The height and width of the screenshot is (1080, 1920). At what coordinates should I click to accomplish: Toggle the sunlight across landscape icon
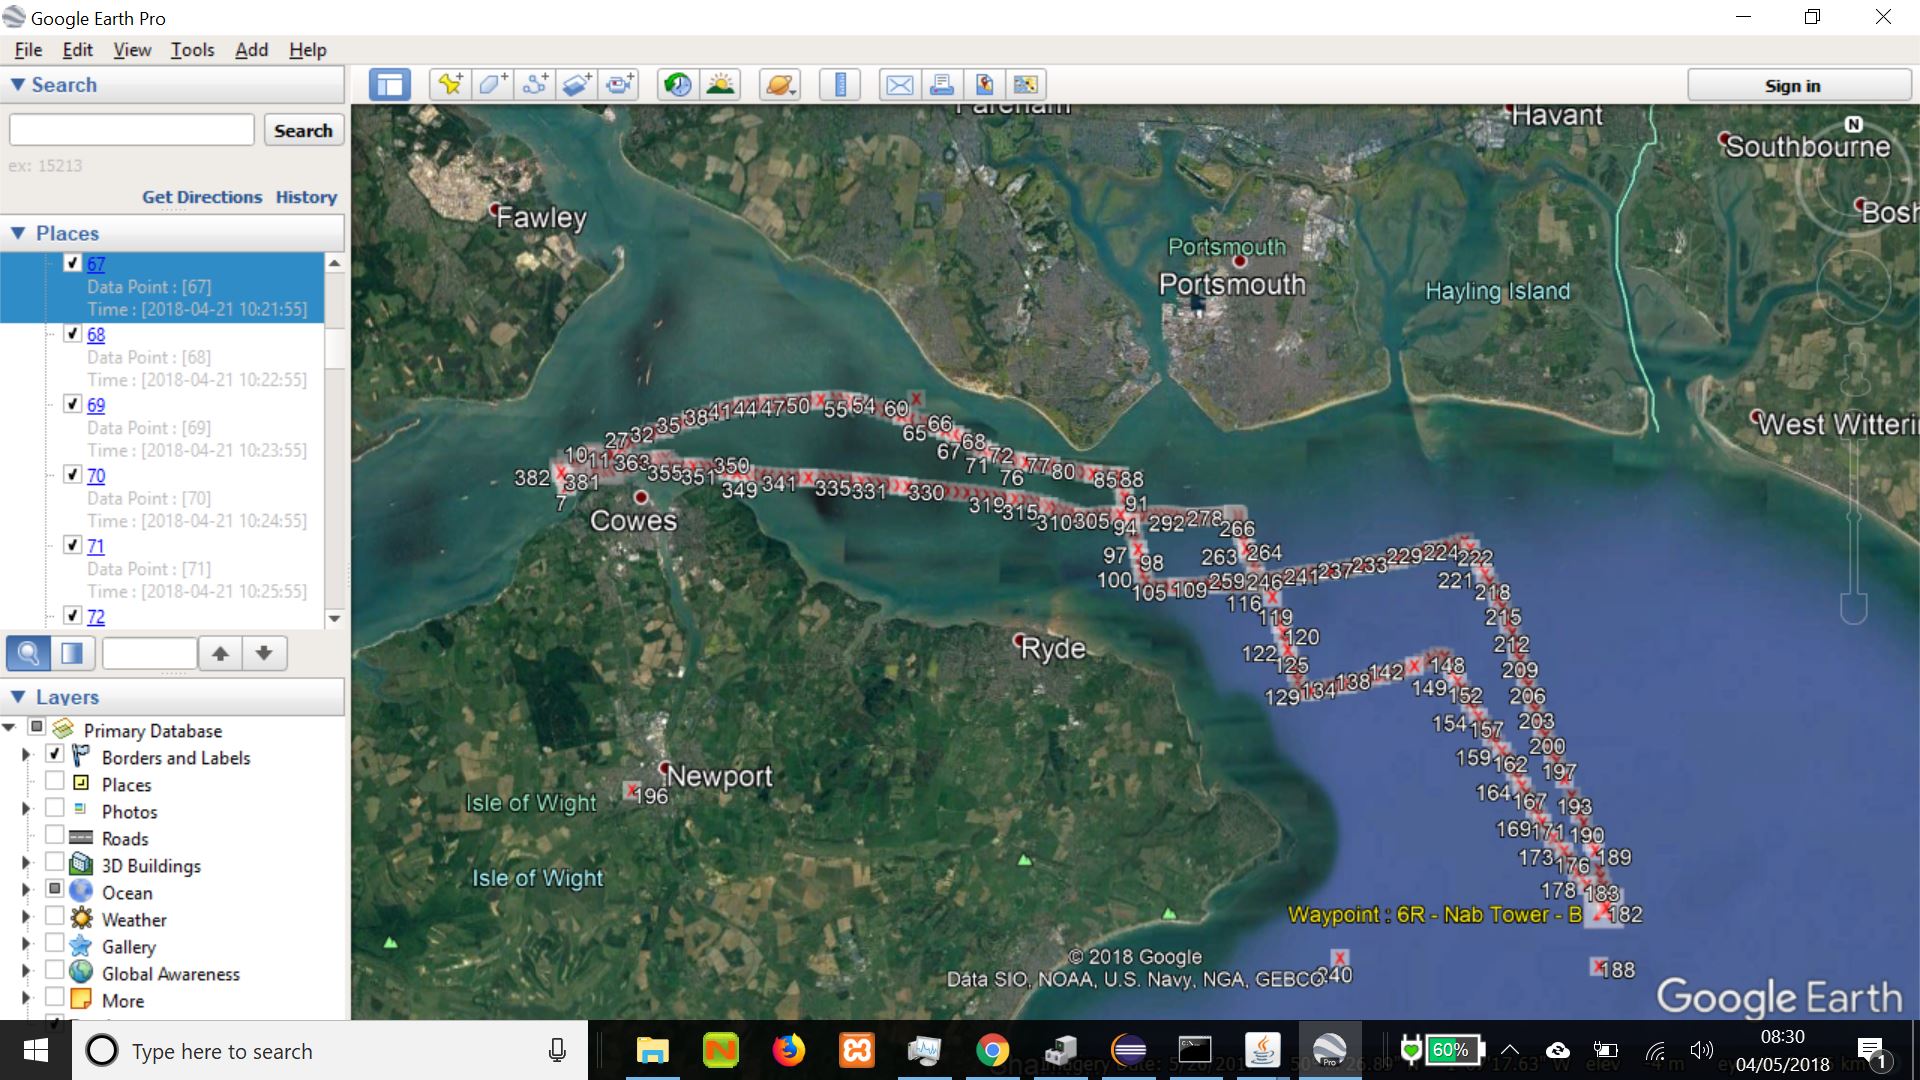click(720, 85)
